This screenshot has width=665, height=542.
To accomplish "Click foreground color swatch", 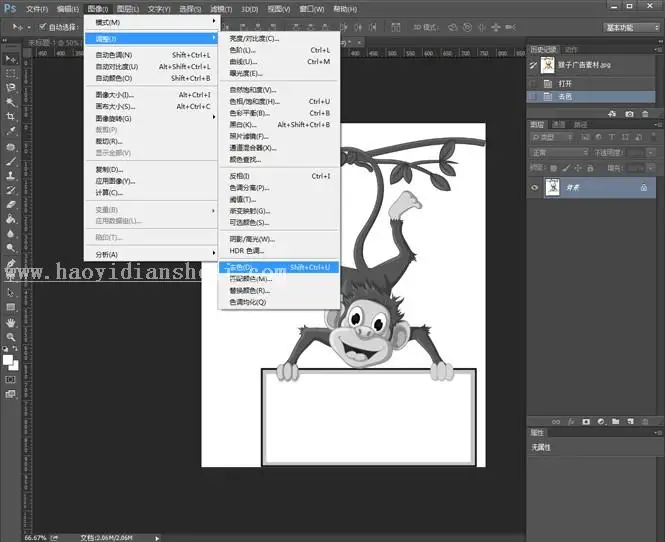I will tap(8, 360).
